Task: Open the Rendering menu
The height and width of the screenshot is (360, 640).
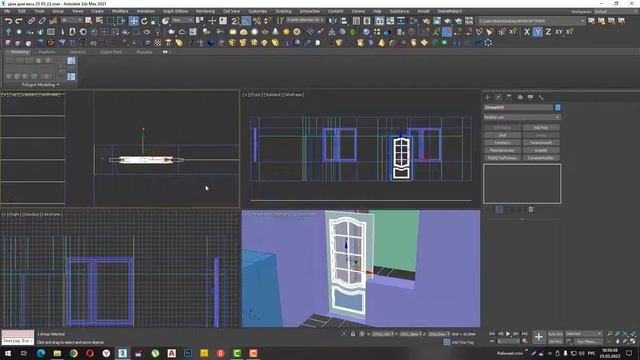Action: 205,11
